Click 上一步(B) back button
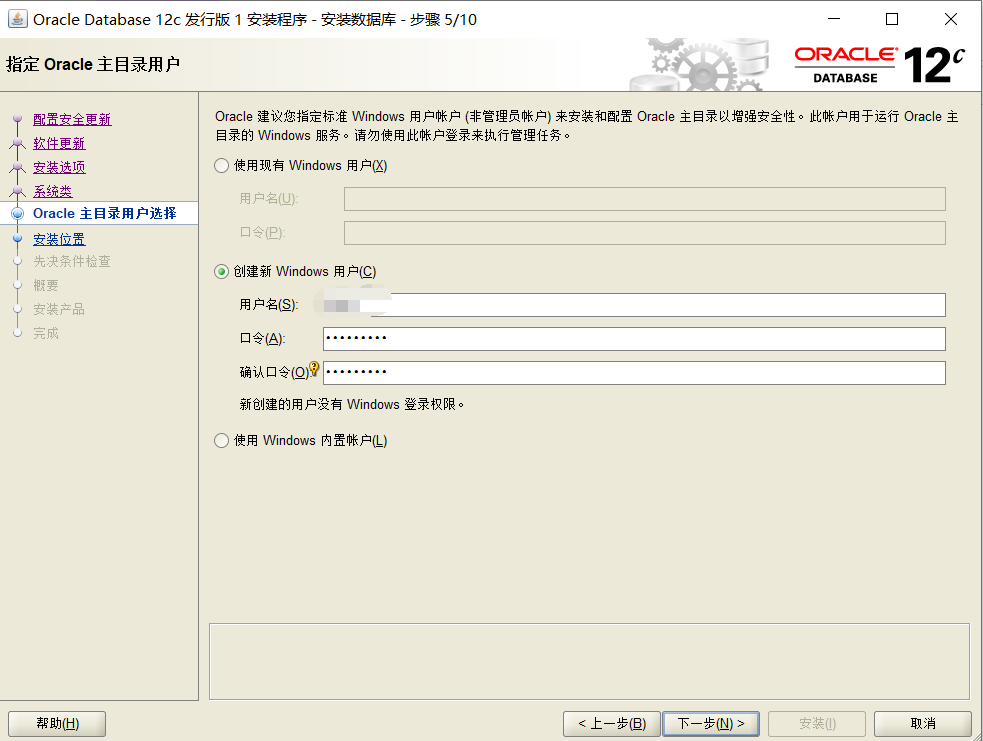983x741 pixels. (x=612, y=723)
